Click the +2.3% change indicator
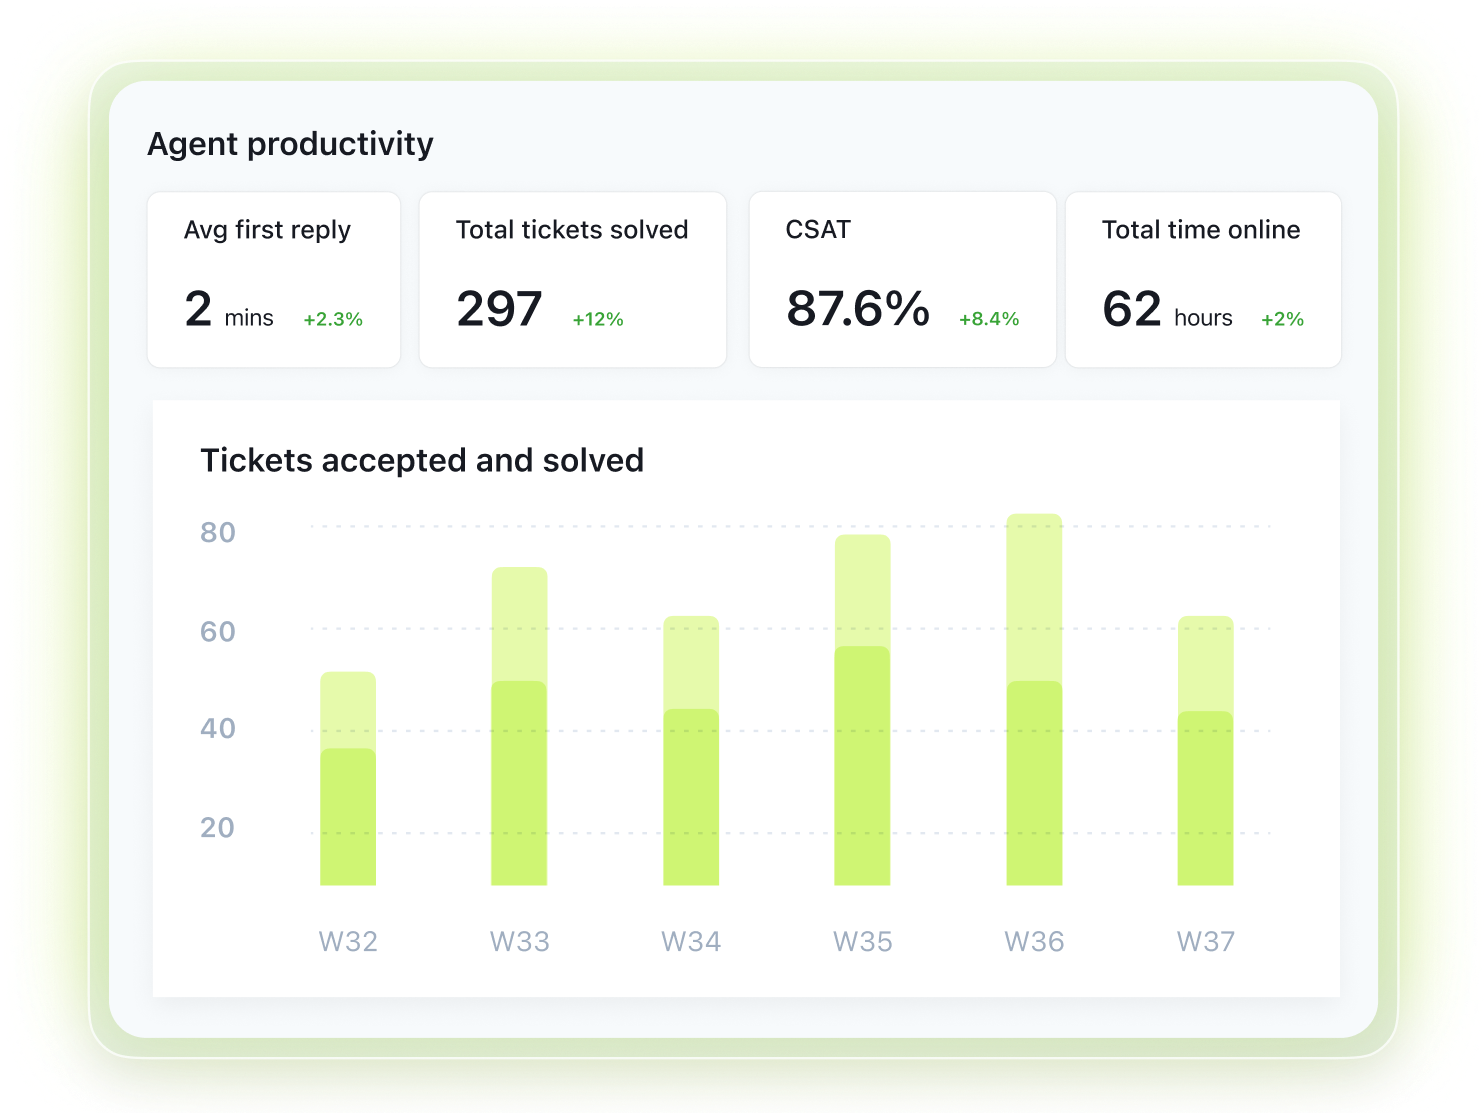Image resolution: width=1484 pixels, height=1113 pixels. pos(333,319)
